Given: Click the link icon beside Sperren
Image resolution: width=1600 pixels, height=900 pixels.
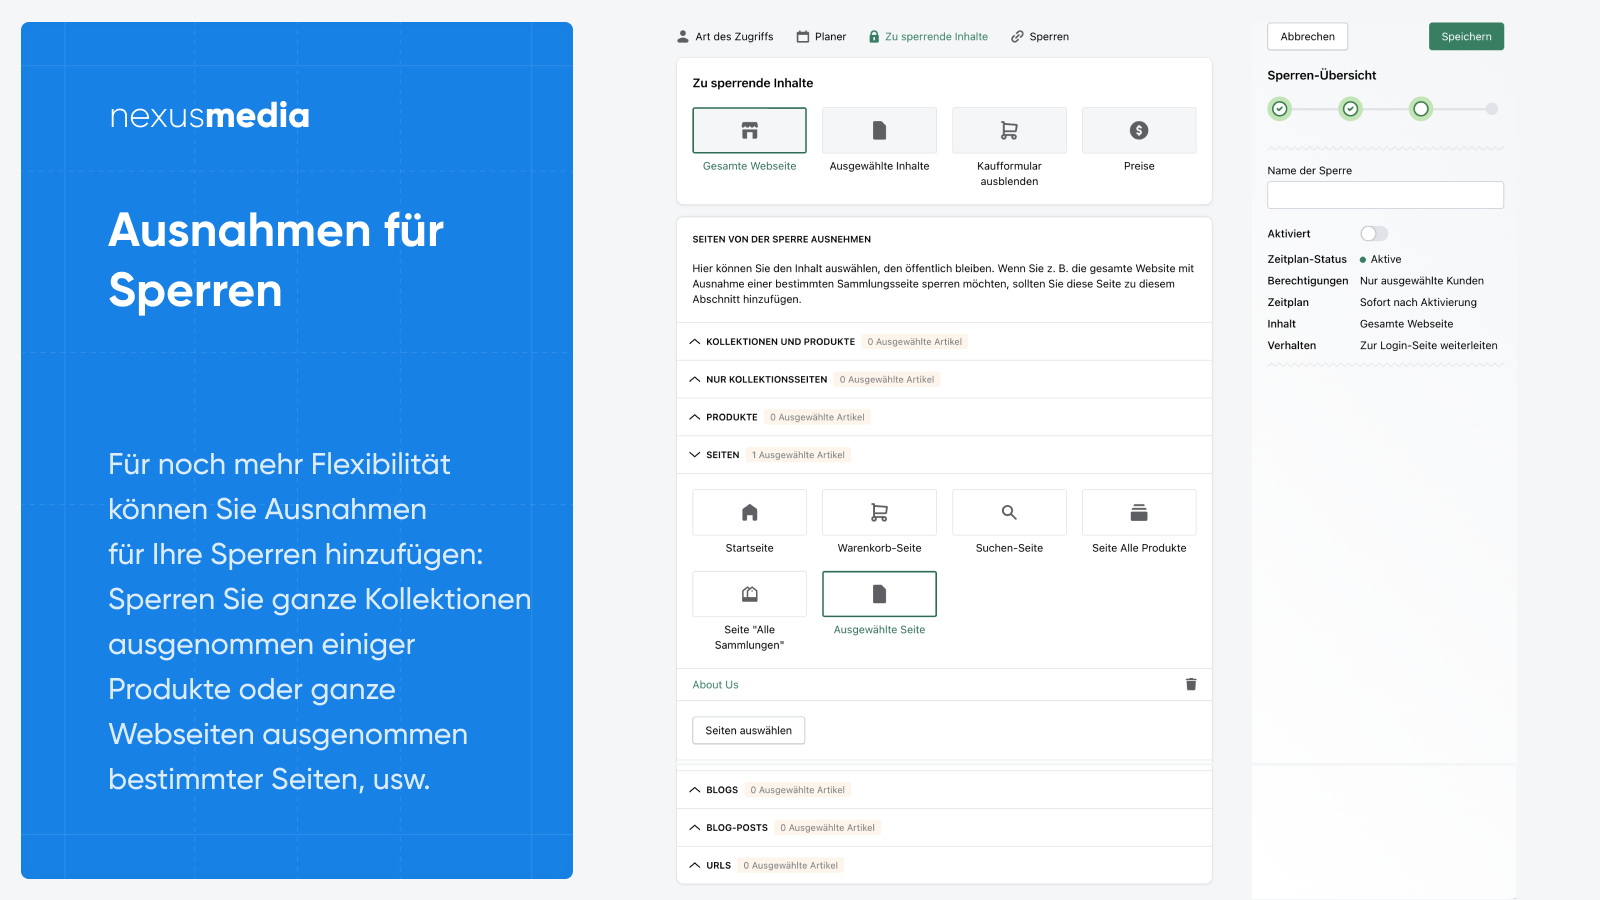Looking at the screenshot, I should (x=1017, y=36).
